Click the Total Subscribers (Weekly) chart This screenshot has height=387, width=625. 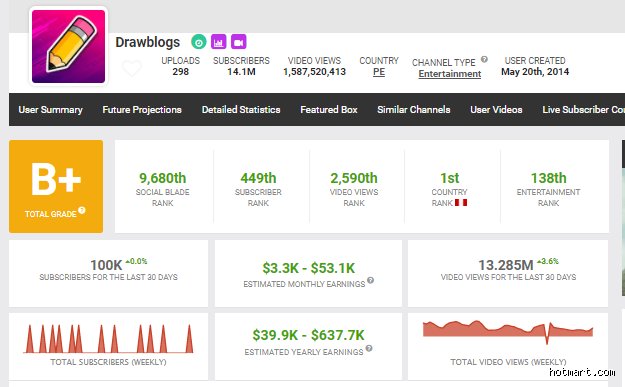108,339
